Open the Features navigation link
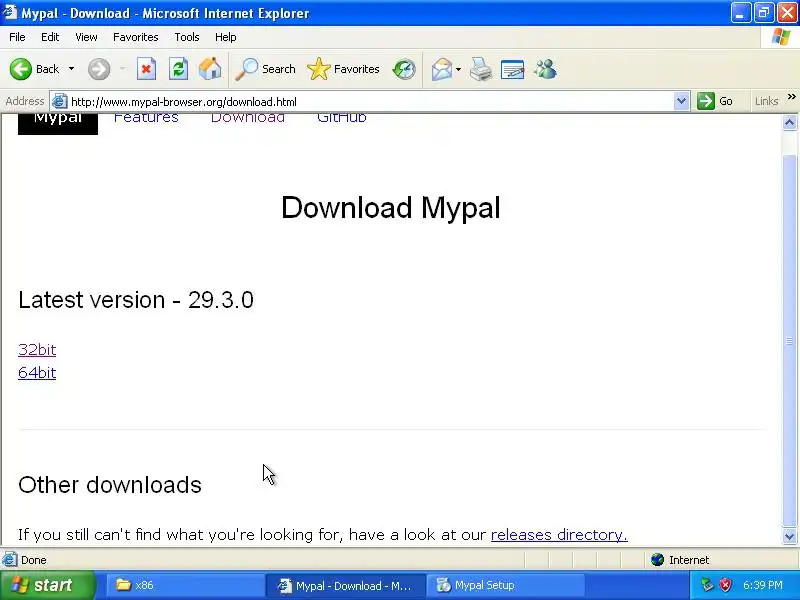The image size is (800, 600). pos(146,118)
